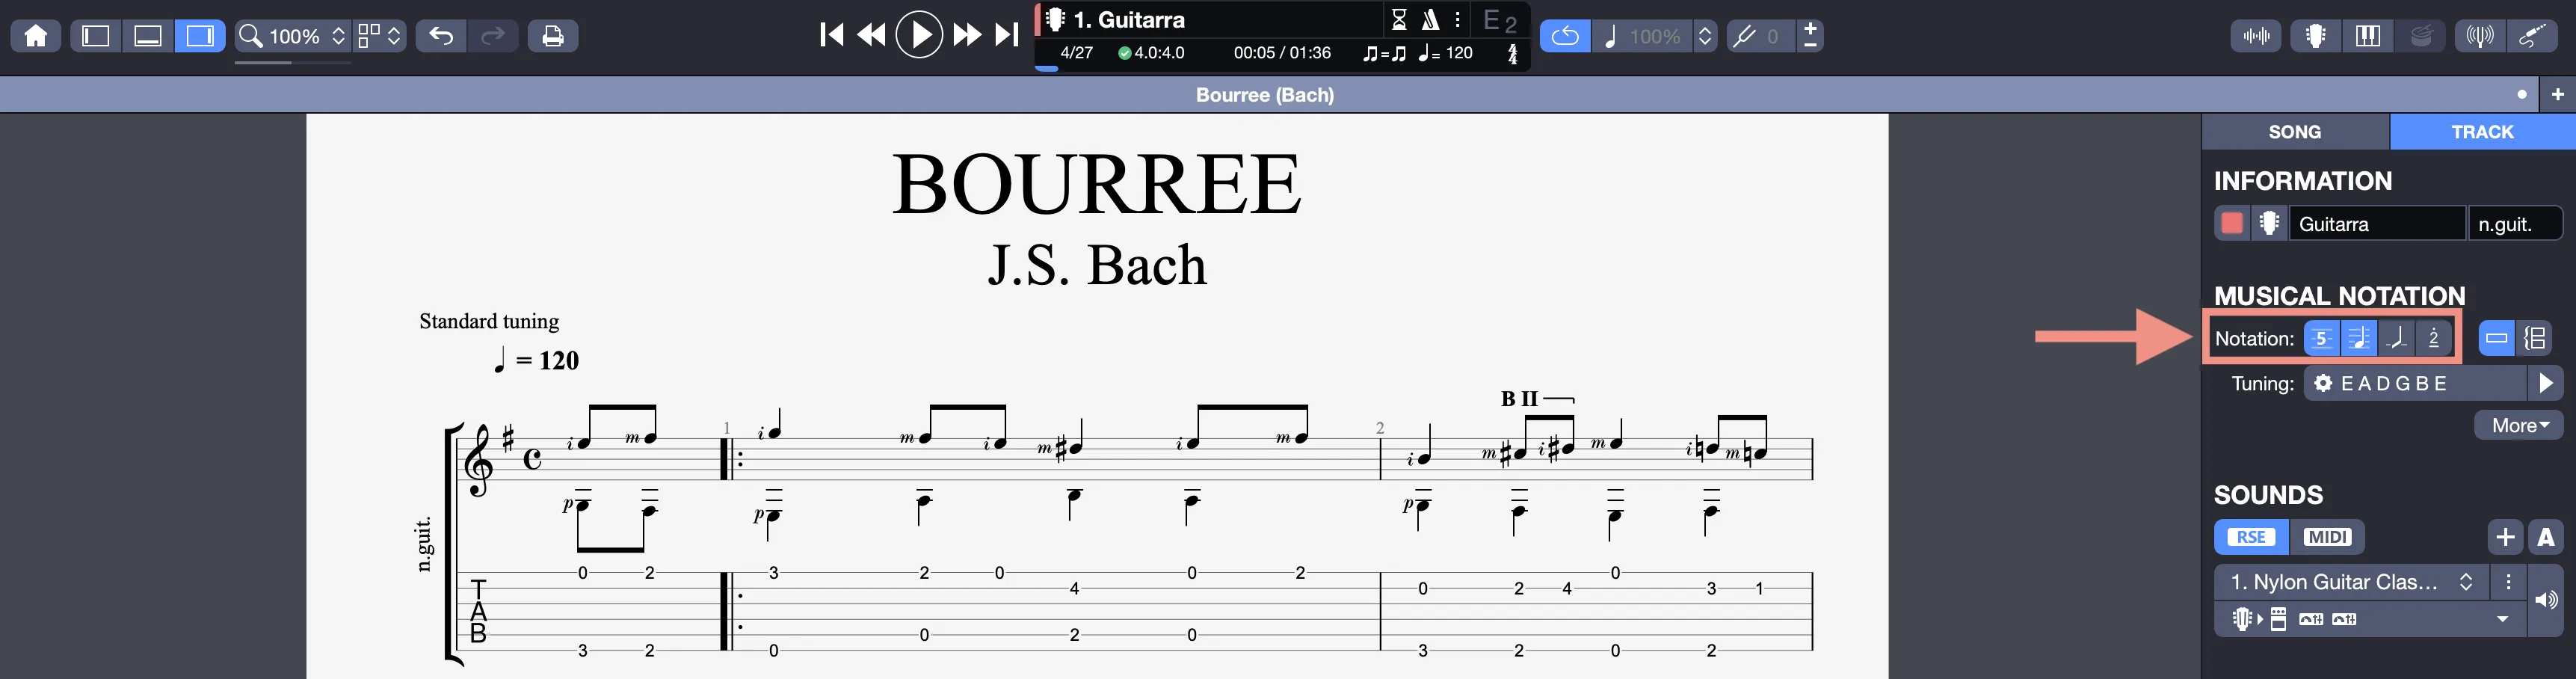Viewport: 2576px width, 679px height.
Task: Open the three-dot playback options menu
Action: click(x=1458, y=19)
